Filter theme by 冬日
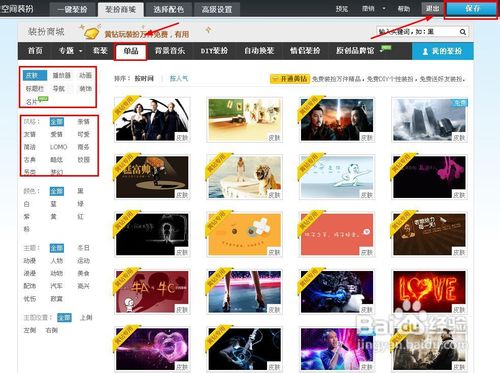Screen dimensions: 500x373 [x=84, y=248]
